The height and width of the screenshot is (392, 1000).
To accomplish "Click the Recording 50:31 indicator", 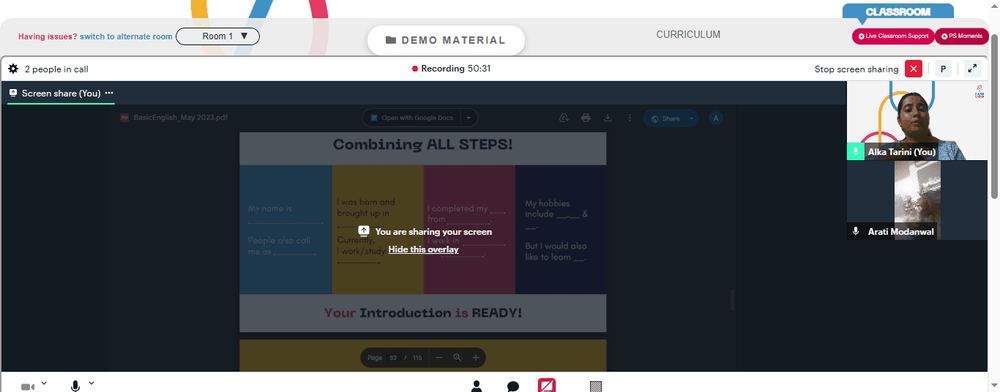I will point(452,68).
